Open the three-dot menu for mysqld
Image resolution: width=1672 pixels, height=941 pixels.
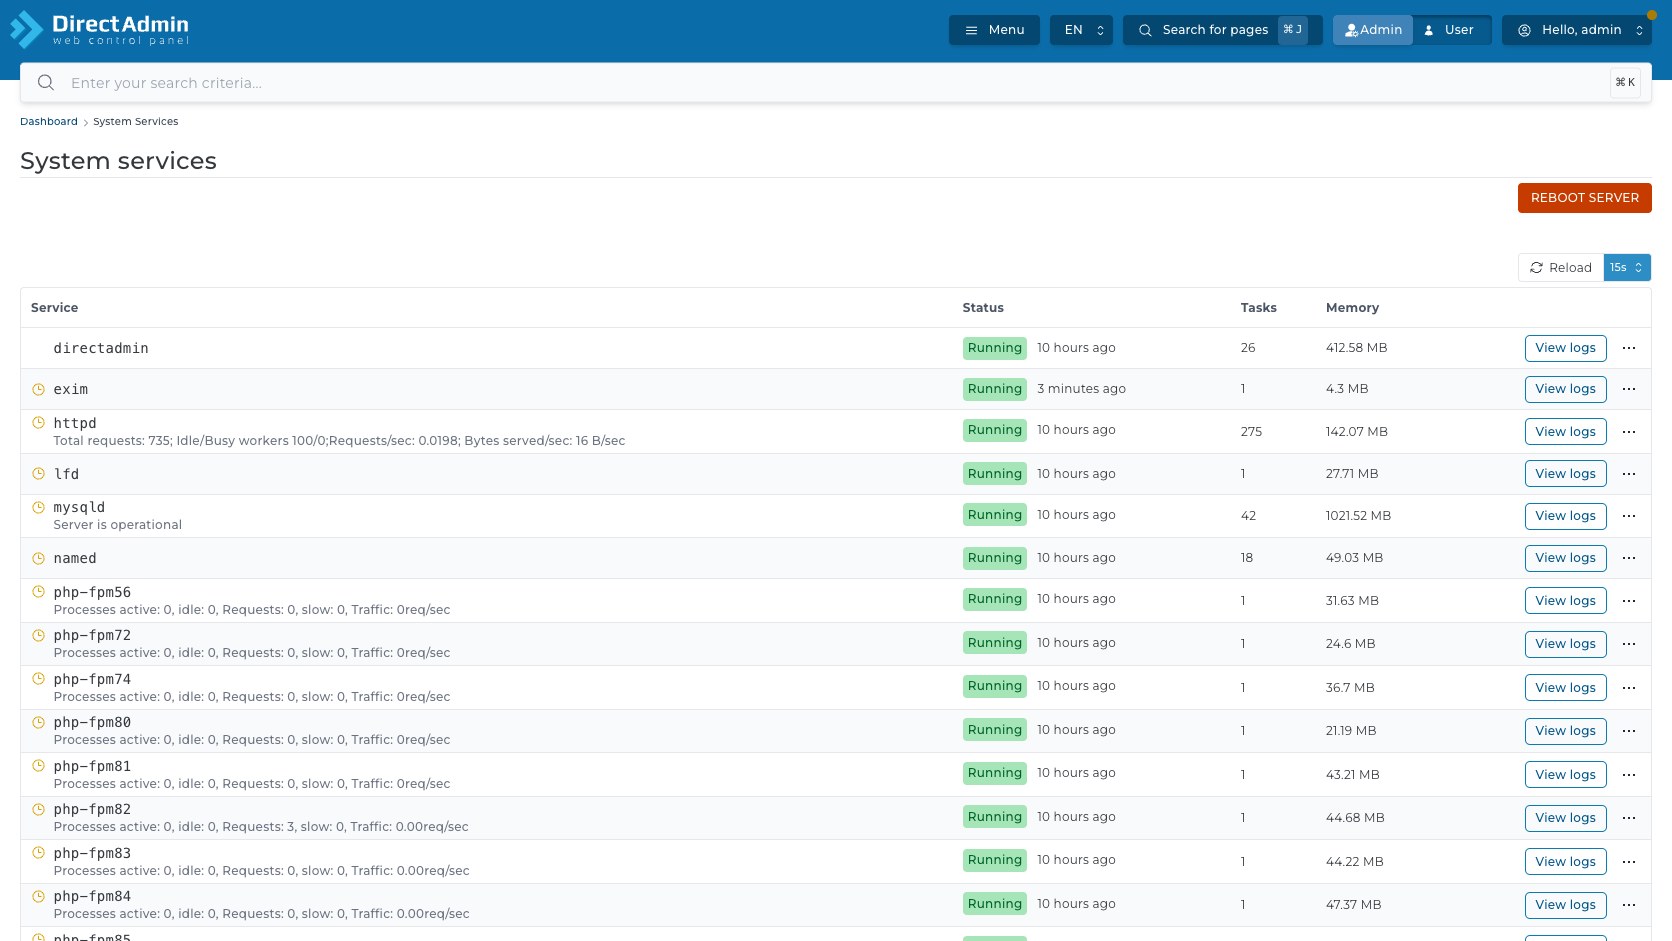pyautogui.click(x=1629, y=516)
